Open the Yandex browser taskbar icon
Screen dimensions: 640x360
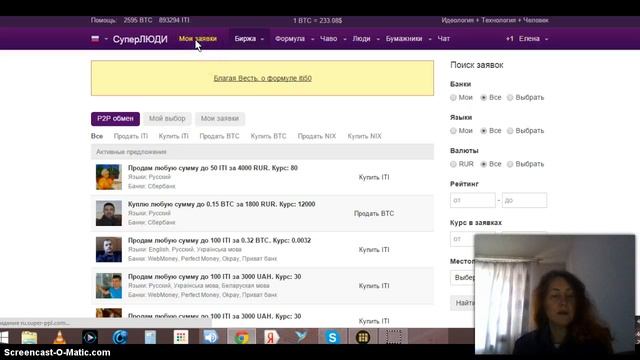tap(271, 337)
